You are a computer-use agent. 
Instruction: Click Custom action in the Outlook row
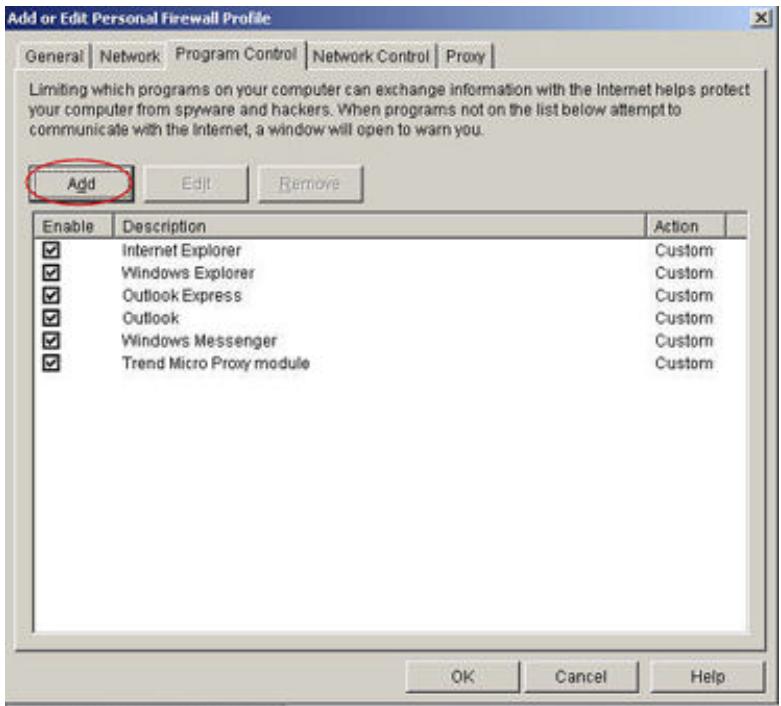(684, 318)
